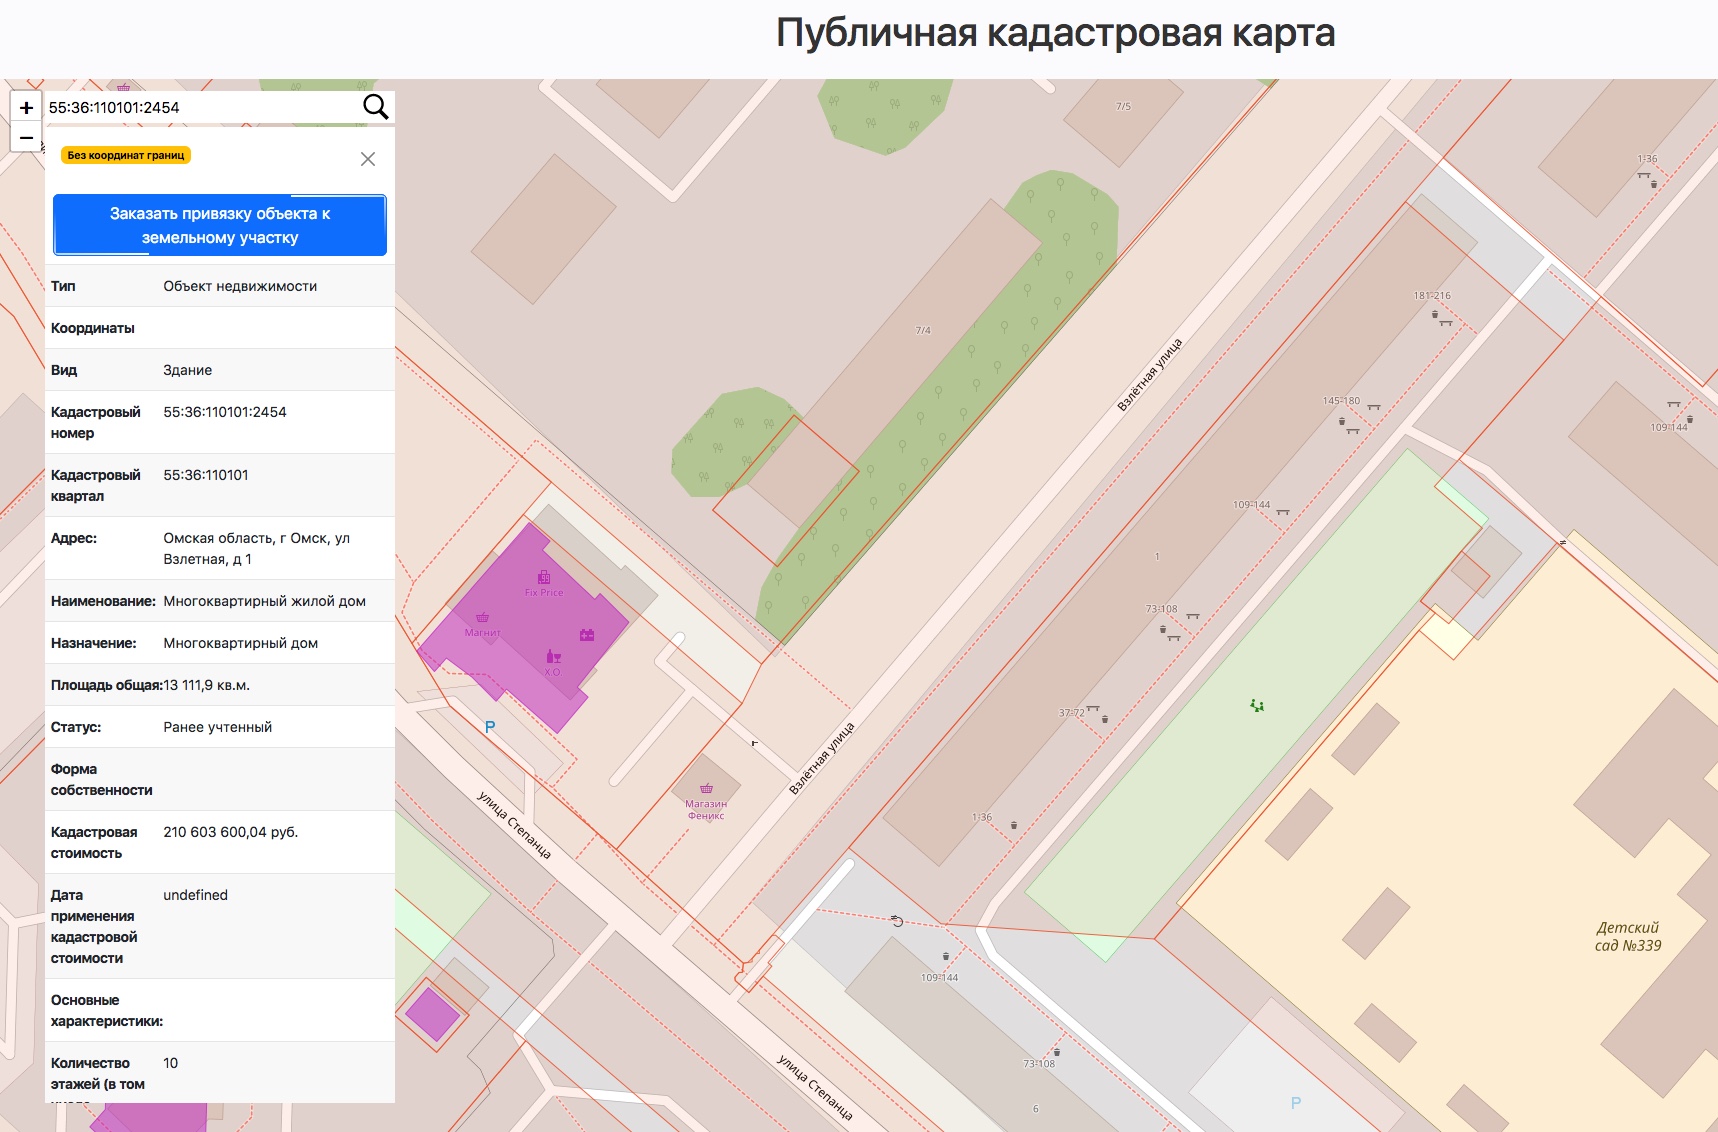Screen dimensions: 1718x1132
Task: Click the entrance label 145-180
Action: 1341,401
